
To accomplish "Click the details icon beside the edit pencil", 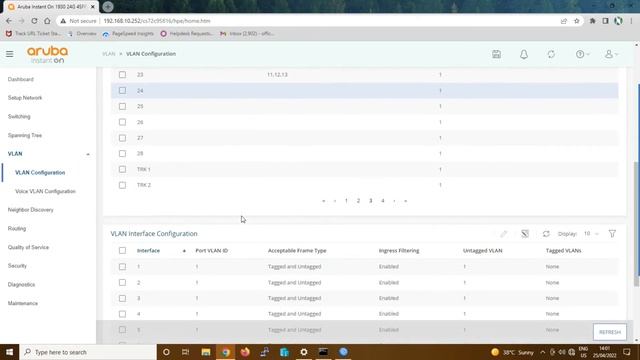I will coord(525,234).
